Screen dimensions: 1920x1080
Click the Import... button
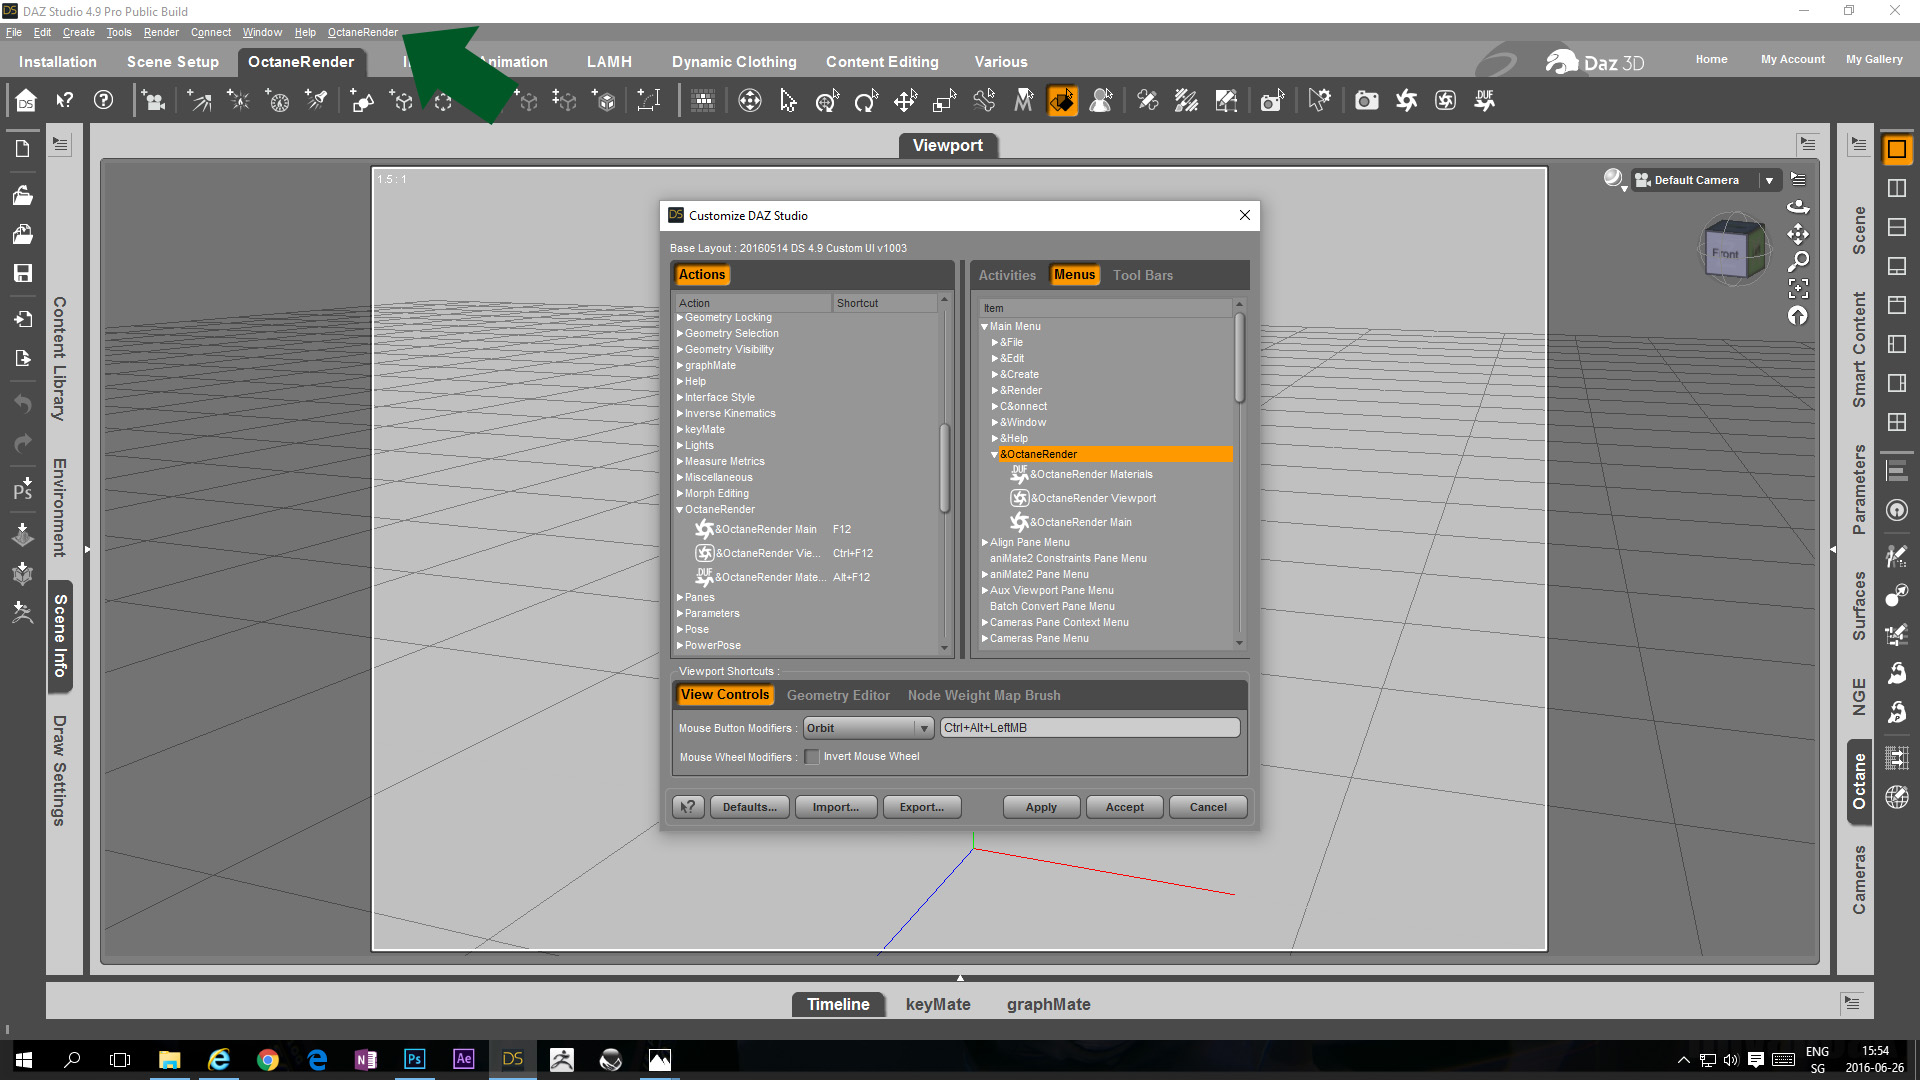836,807
